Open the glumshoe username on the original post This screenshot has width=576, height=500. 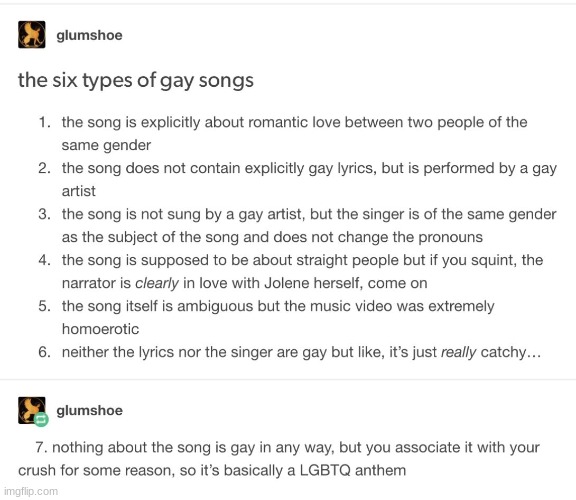89,35
